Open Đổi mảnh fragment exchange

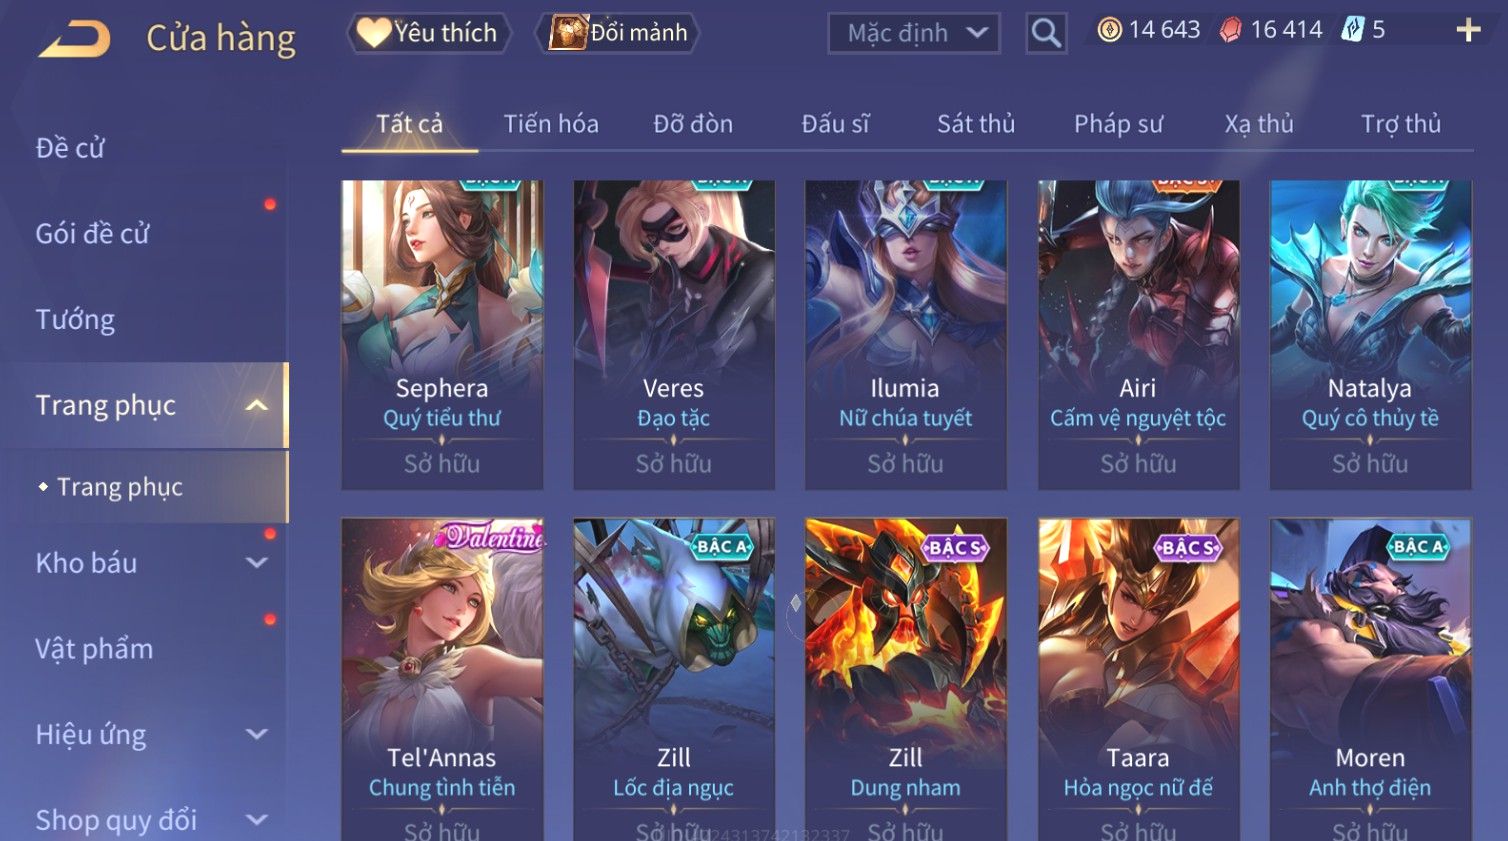point(618,33)
